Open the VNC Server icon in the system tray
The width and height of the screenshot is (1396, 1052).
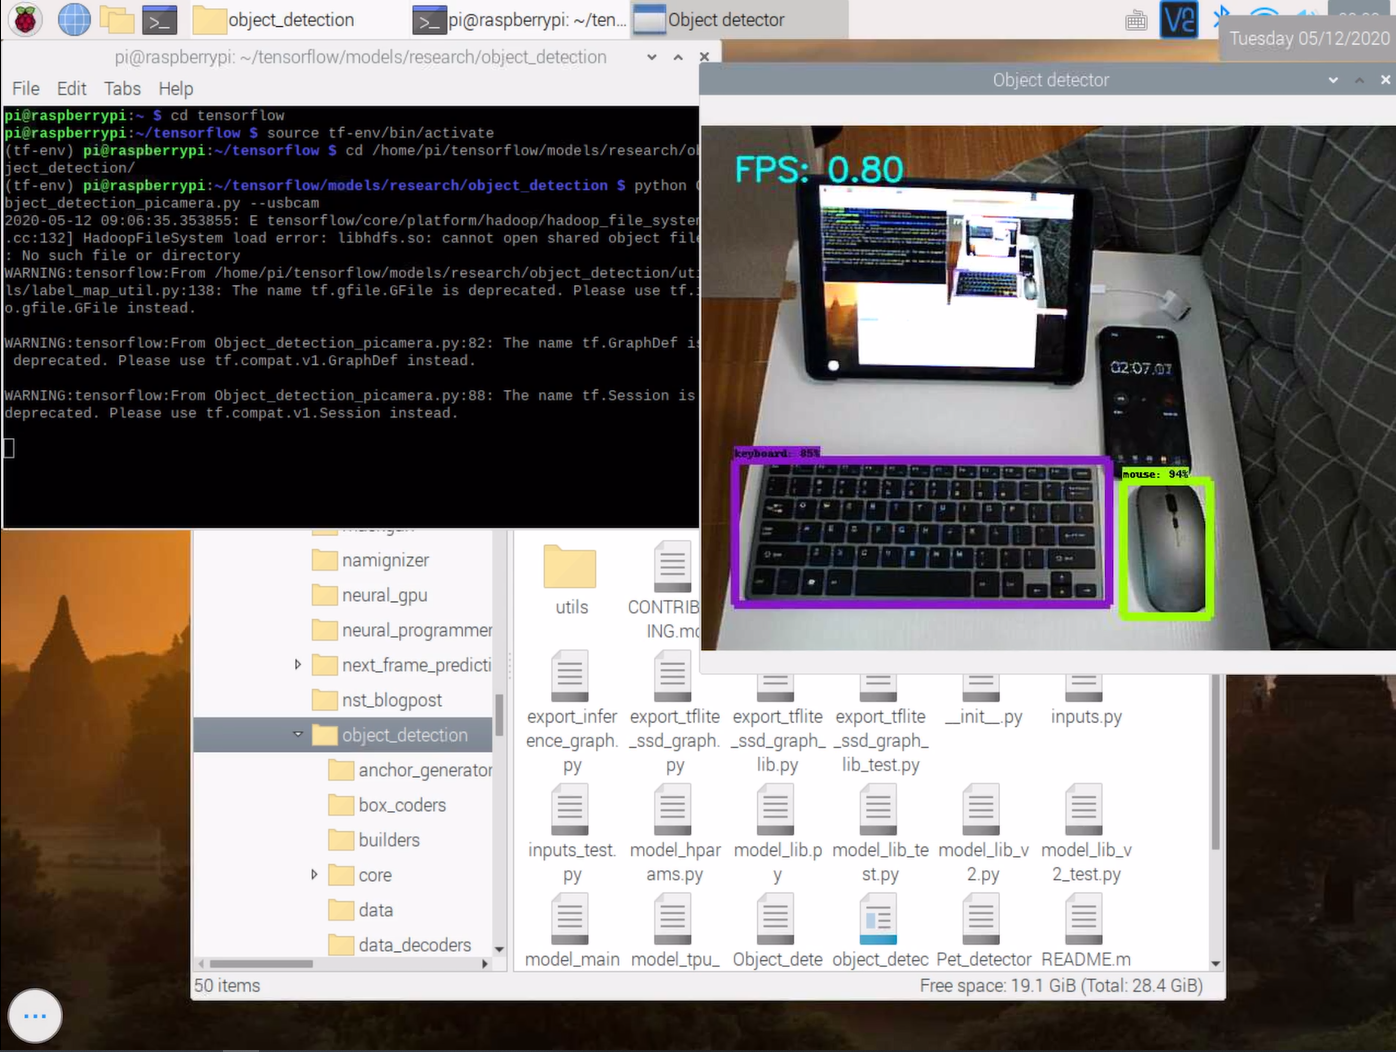[1178, 19]
